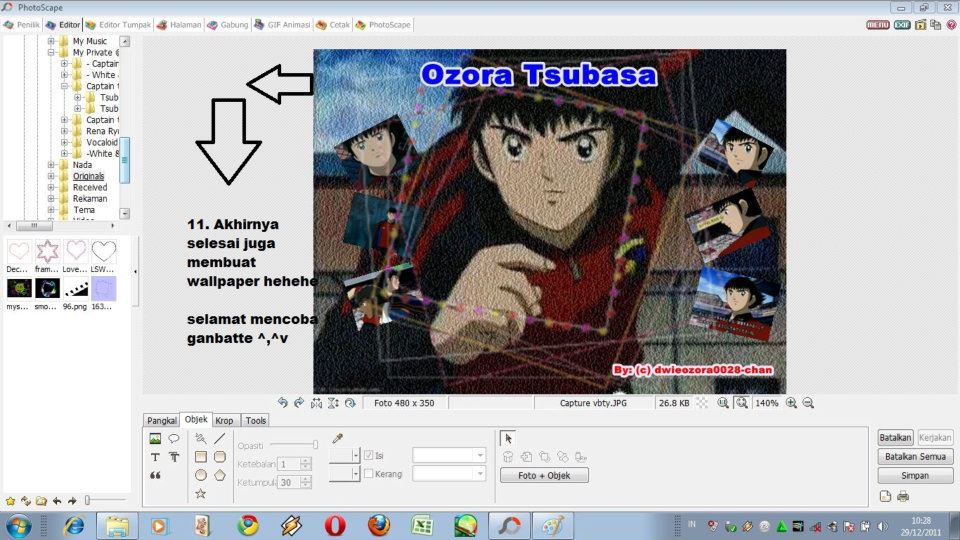
Task: Collapse the My Private folder
Action: [51, 53]
